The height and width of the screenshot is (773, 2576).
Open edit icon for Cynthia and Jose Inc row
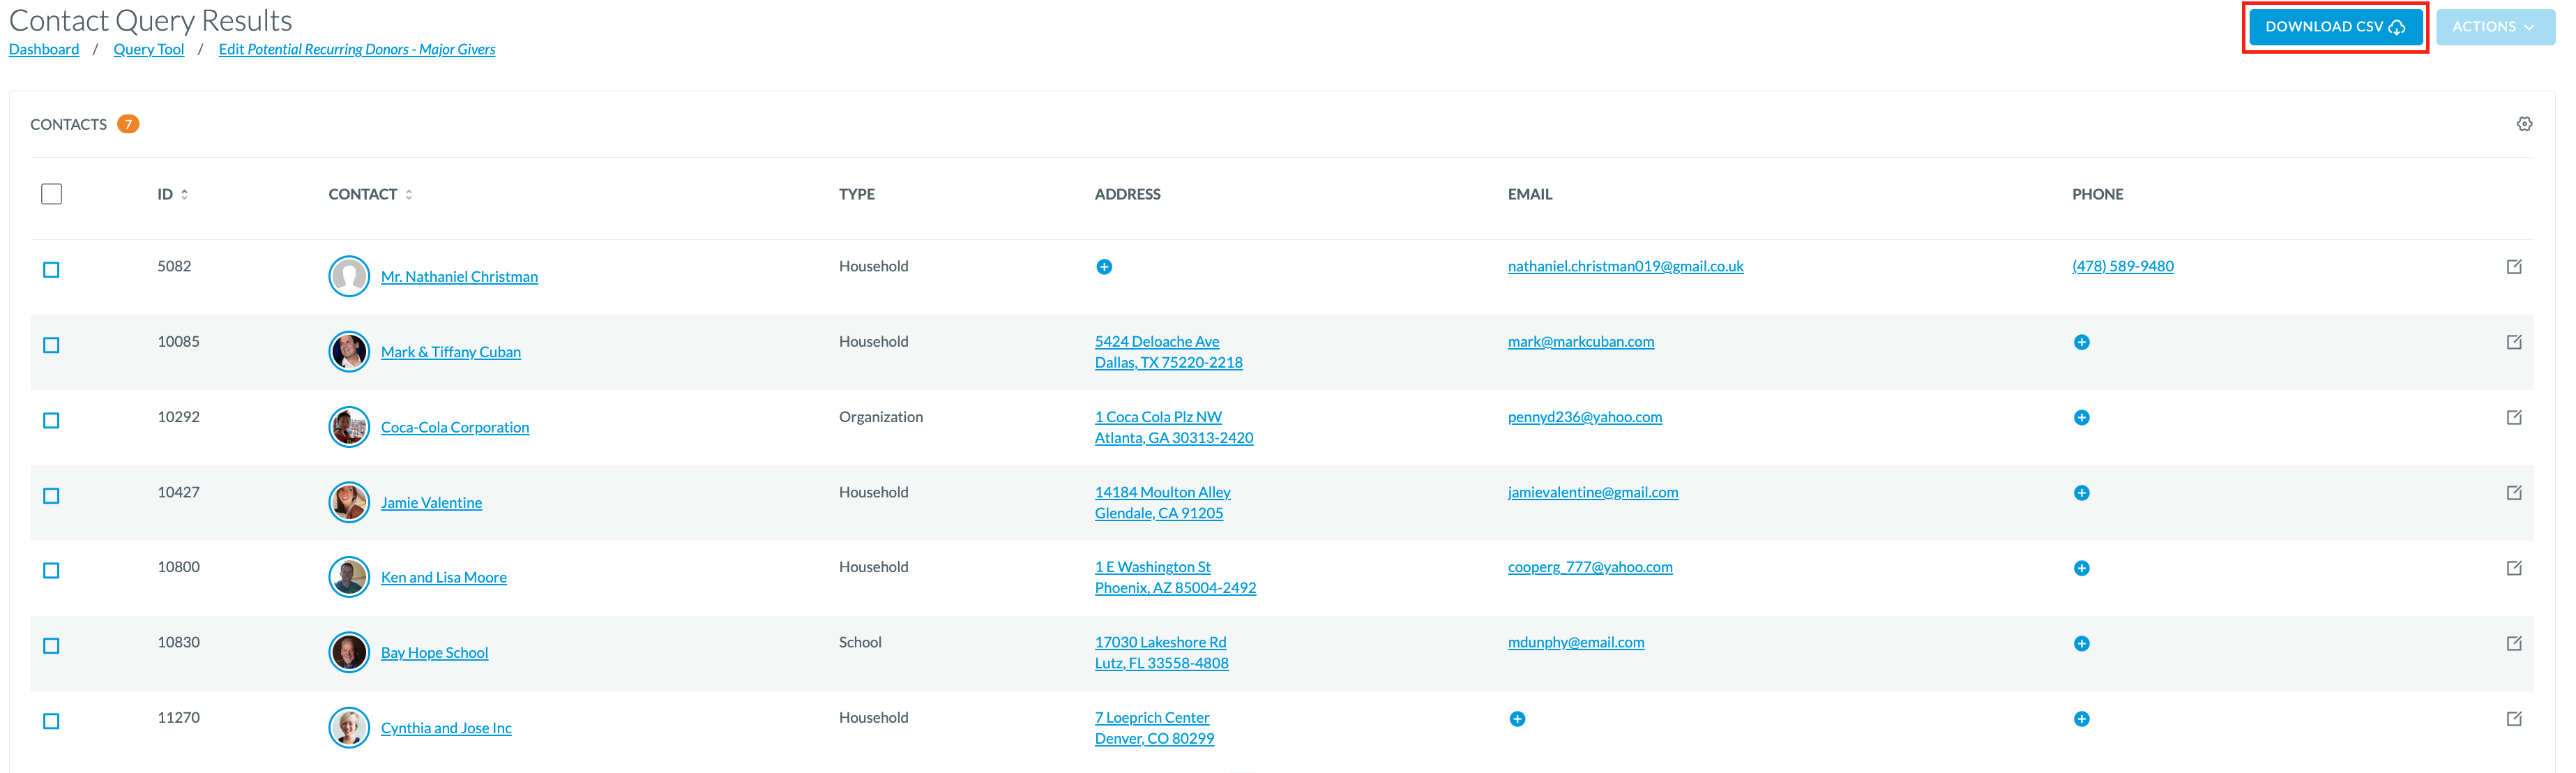click(2514, 718)
